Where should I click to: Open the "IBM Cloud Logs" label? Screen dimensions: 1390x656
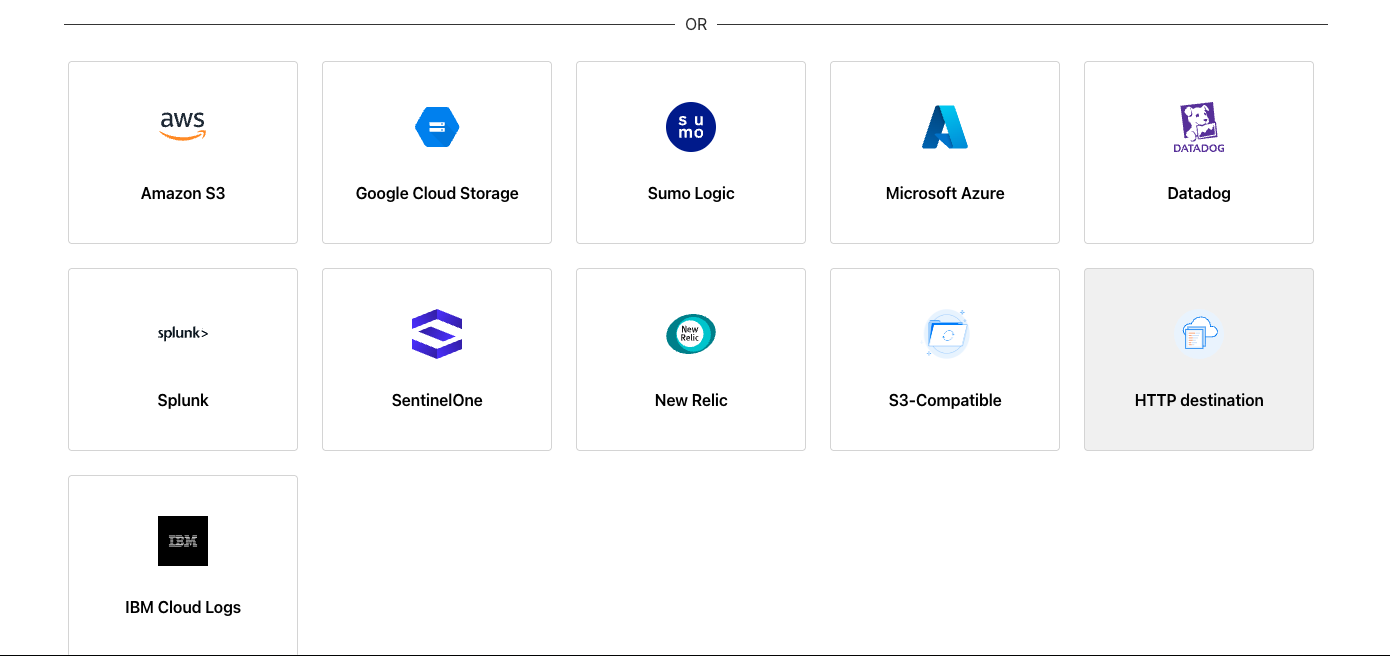point(183,607)
